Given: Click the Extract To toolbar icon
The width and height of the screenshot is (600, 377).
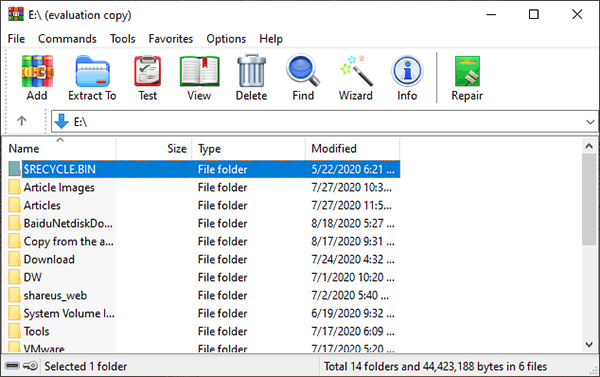Looking at the screenshot, I should pyautogui.click(x=93, y=71).
